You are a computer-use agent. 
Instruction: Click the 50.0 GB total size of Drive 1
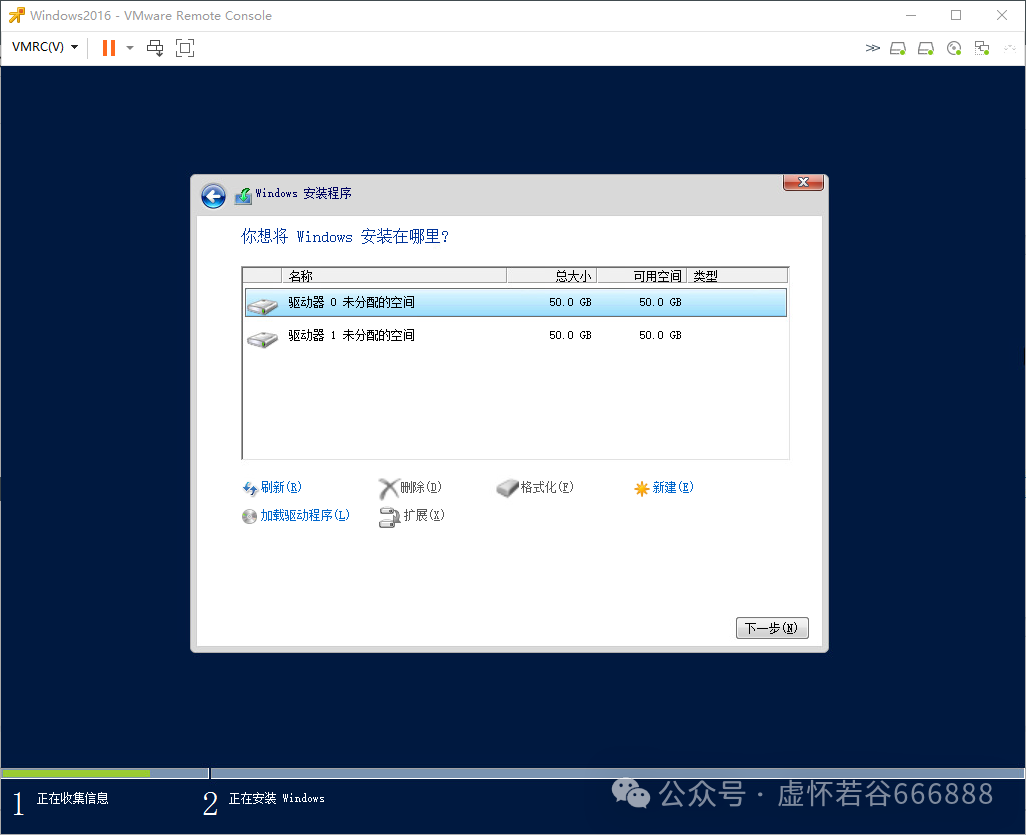coord(570,335)
